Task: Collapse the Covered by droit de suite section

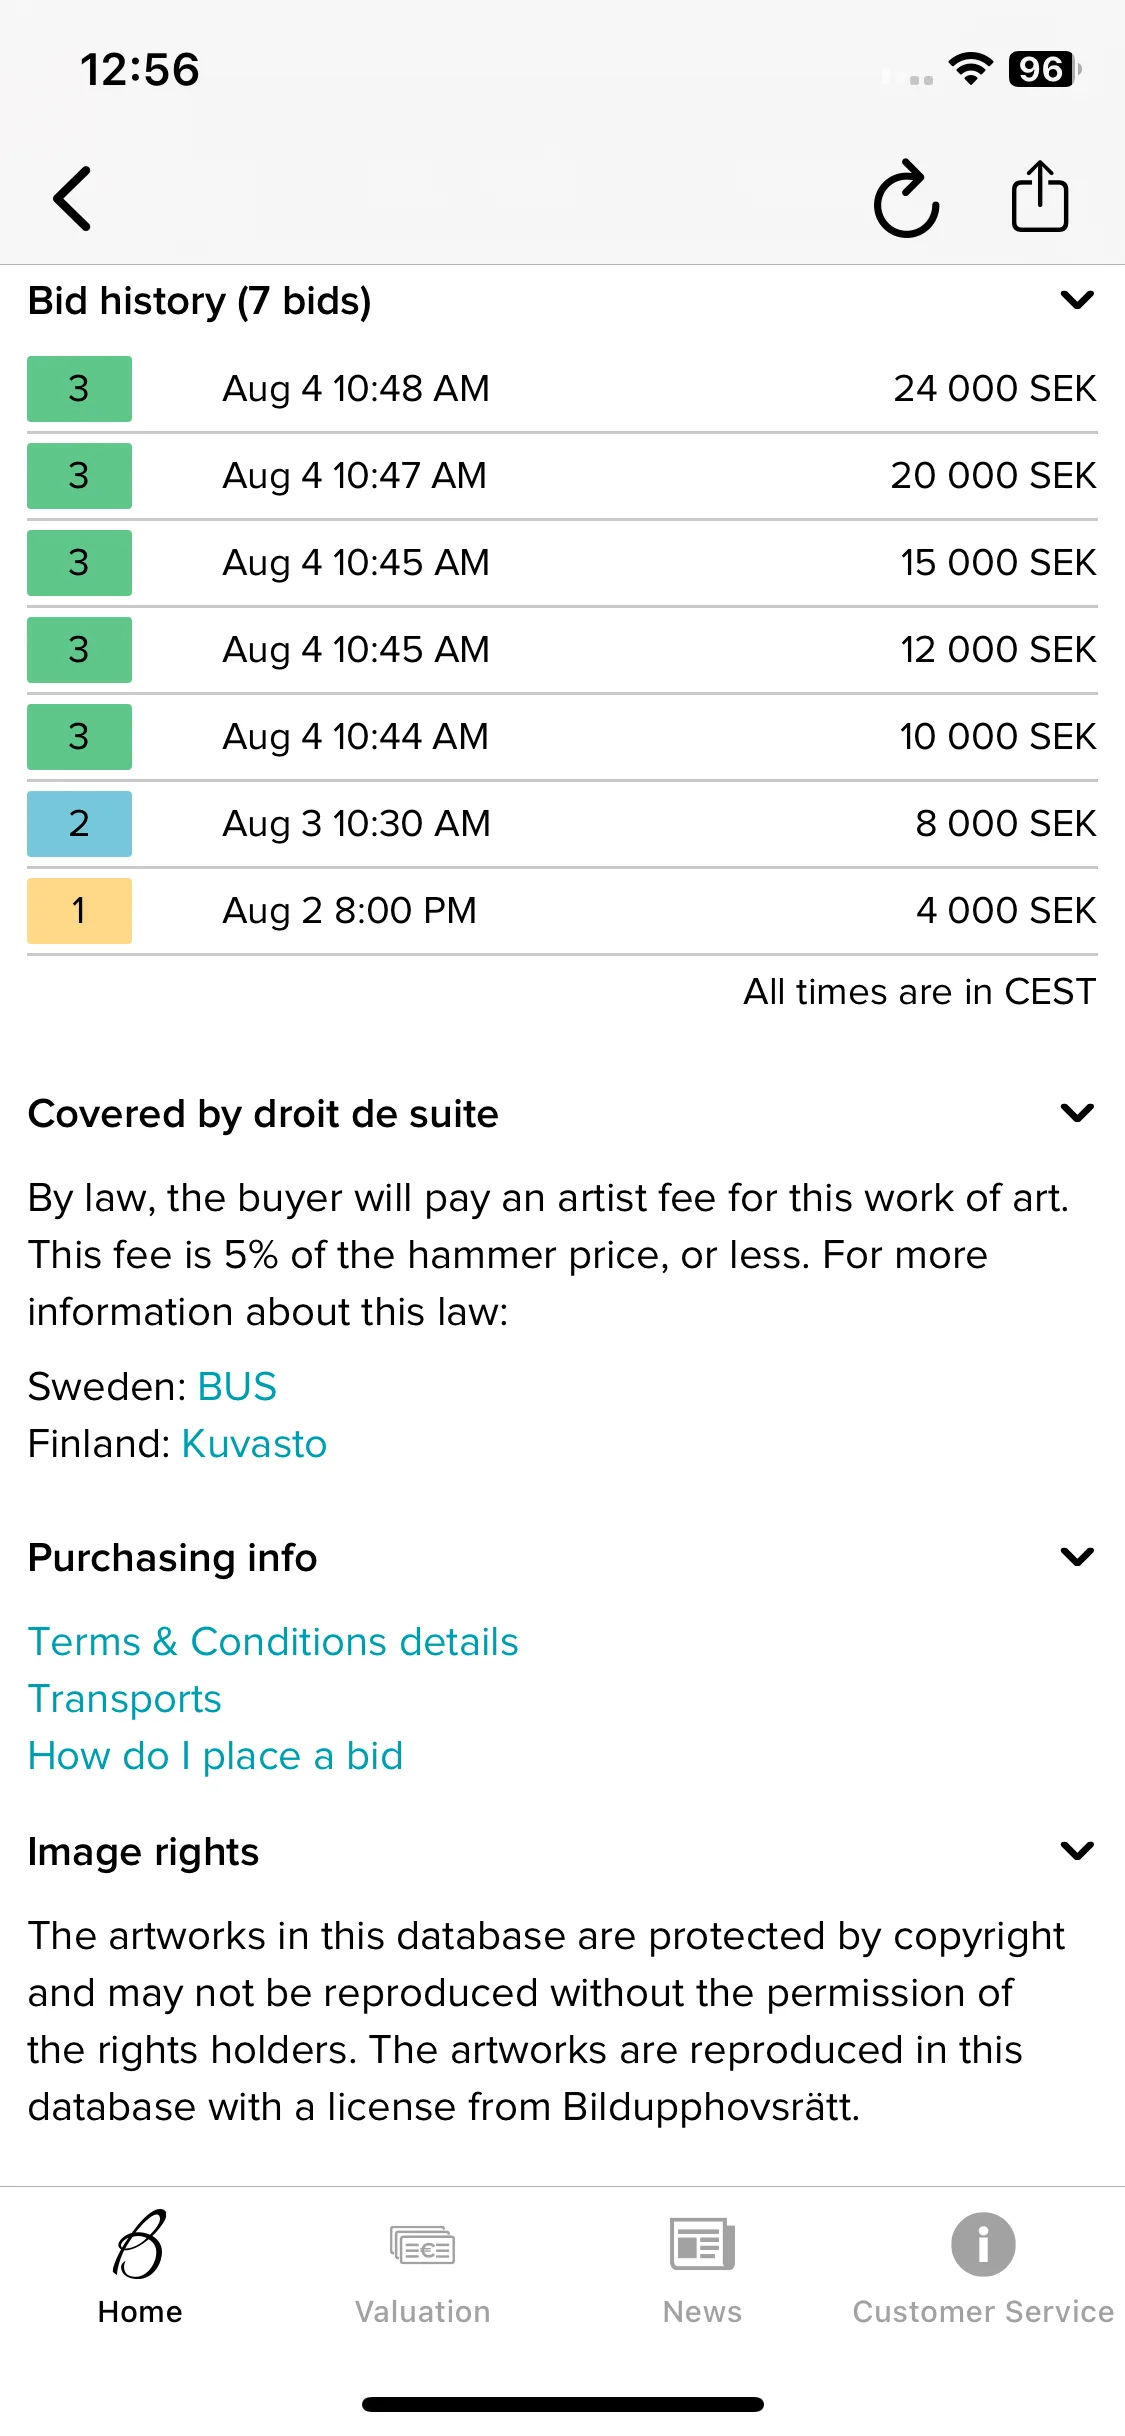Action: (1077, 1113)
